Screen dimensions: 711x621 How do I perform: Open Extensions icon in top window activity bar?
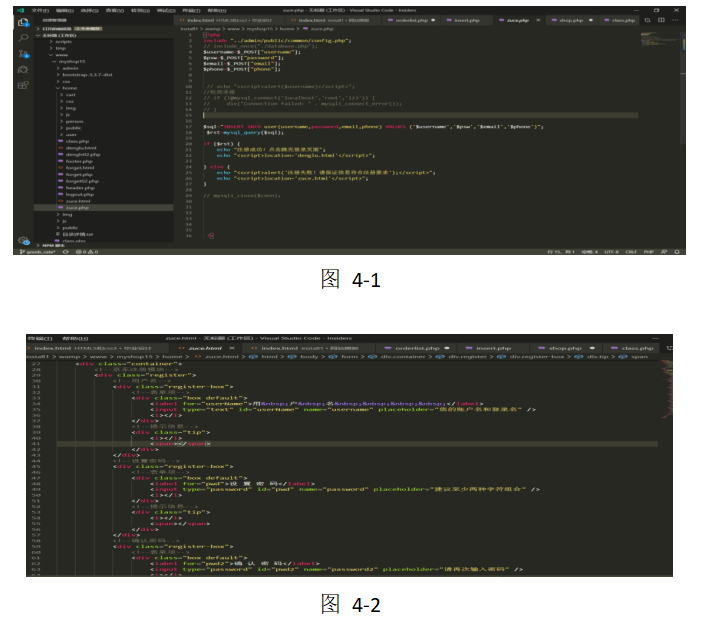[23, 85]
